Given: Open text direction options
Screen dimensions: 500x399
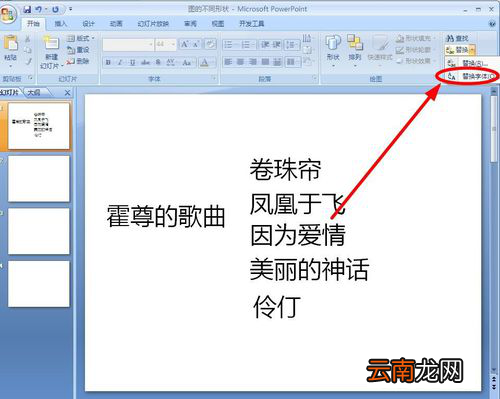Looking at the screenshot, I should click(307, 38).
